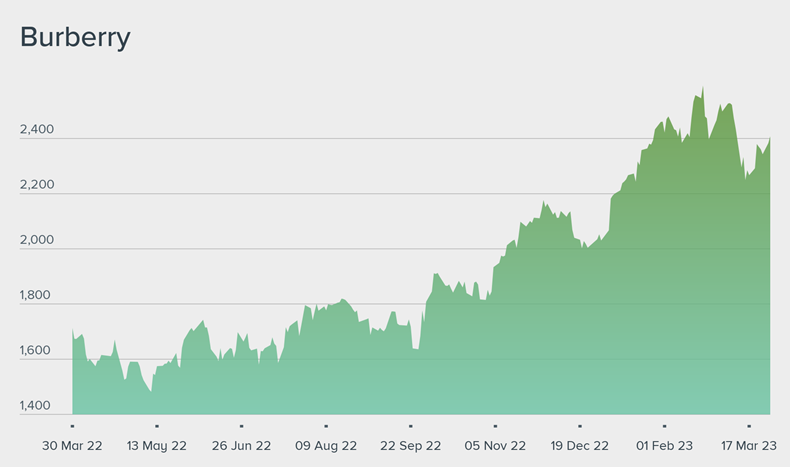
Task: Click the 17 Mar 23 date label
Action: 749,446
